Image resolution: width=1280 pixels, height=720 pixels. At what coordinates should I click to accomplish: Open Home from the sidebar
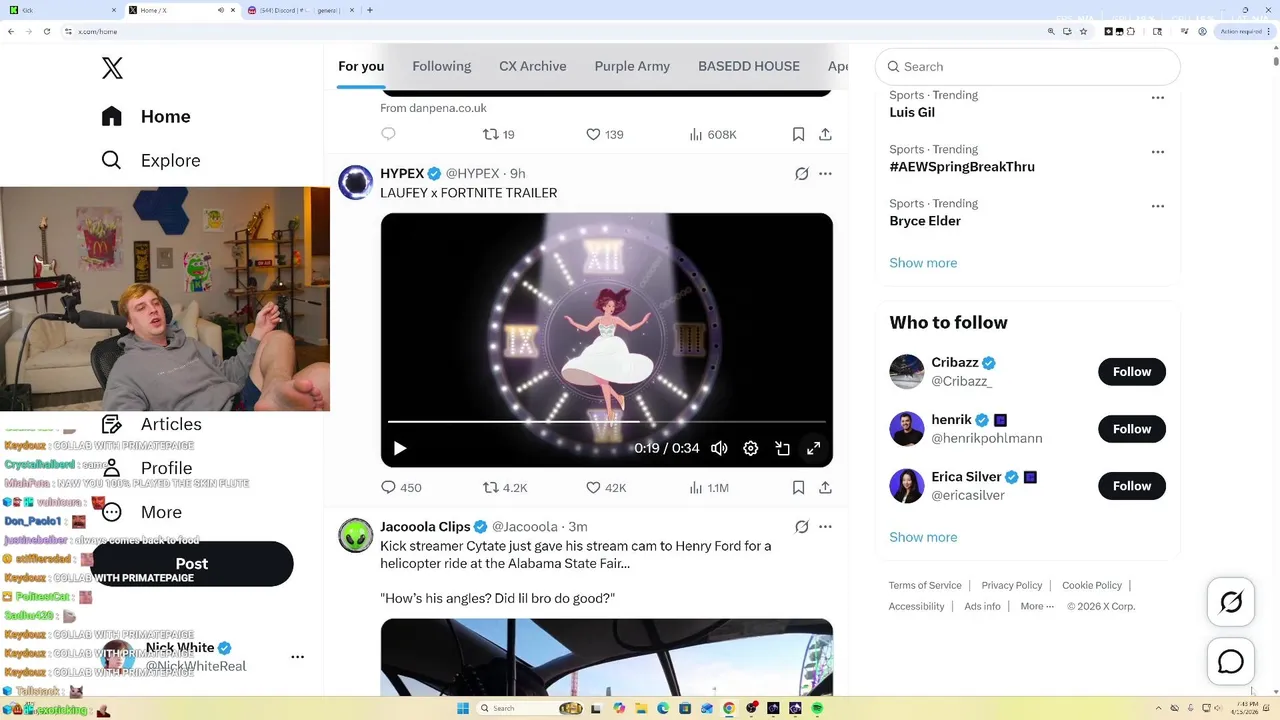(146, 116)
